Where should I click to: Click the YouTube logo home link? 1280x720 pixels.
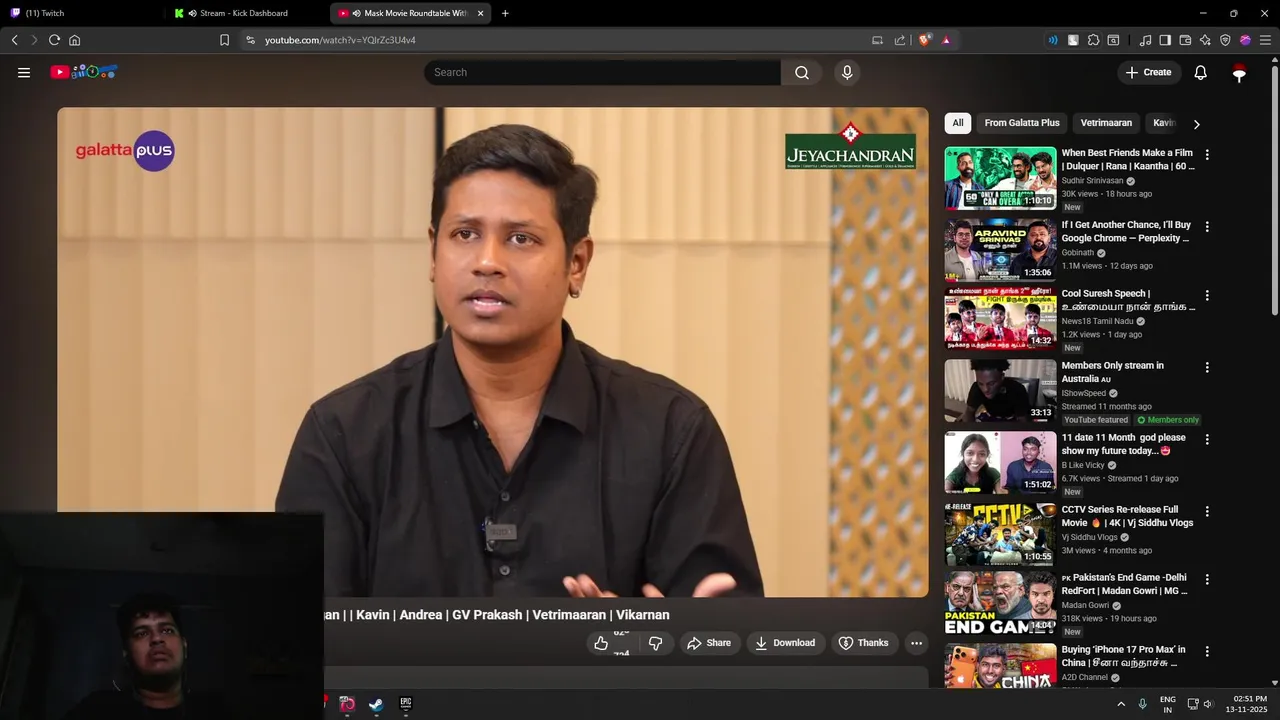pos(84,72)
